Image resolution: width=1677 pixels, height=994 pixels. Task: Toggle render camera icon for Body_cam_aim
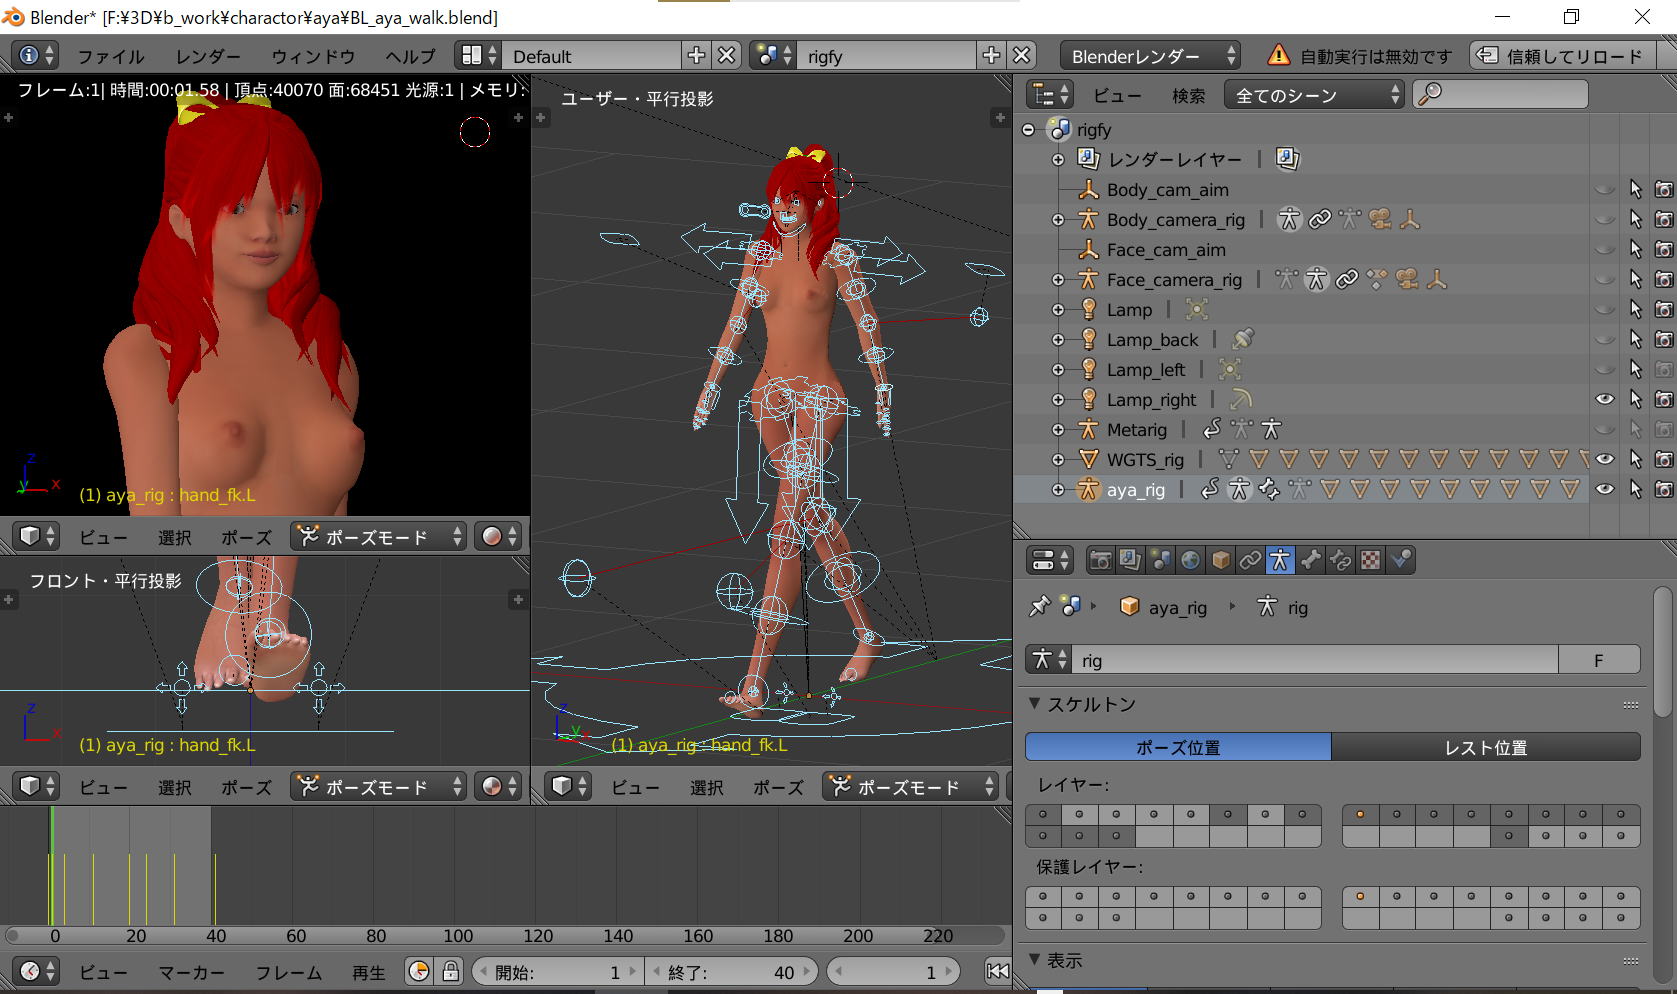tap(1664, 190)
